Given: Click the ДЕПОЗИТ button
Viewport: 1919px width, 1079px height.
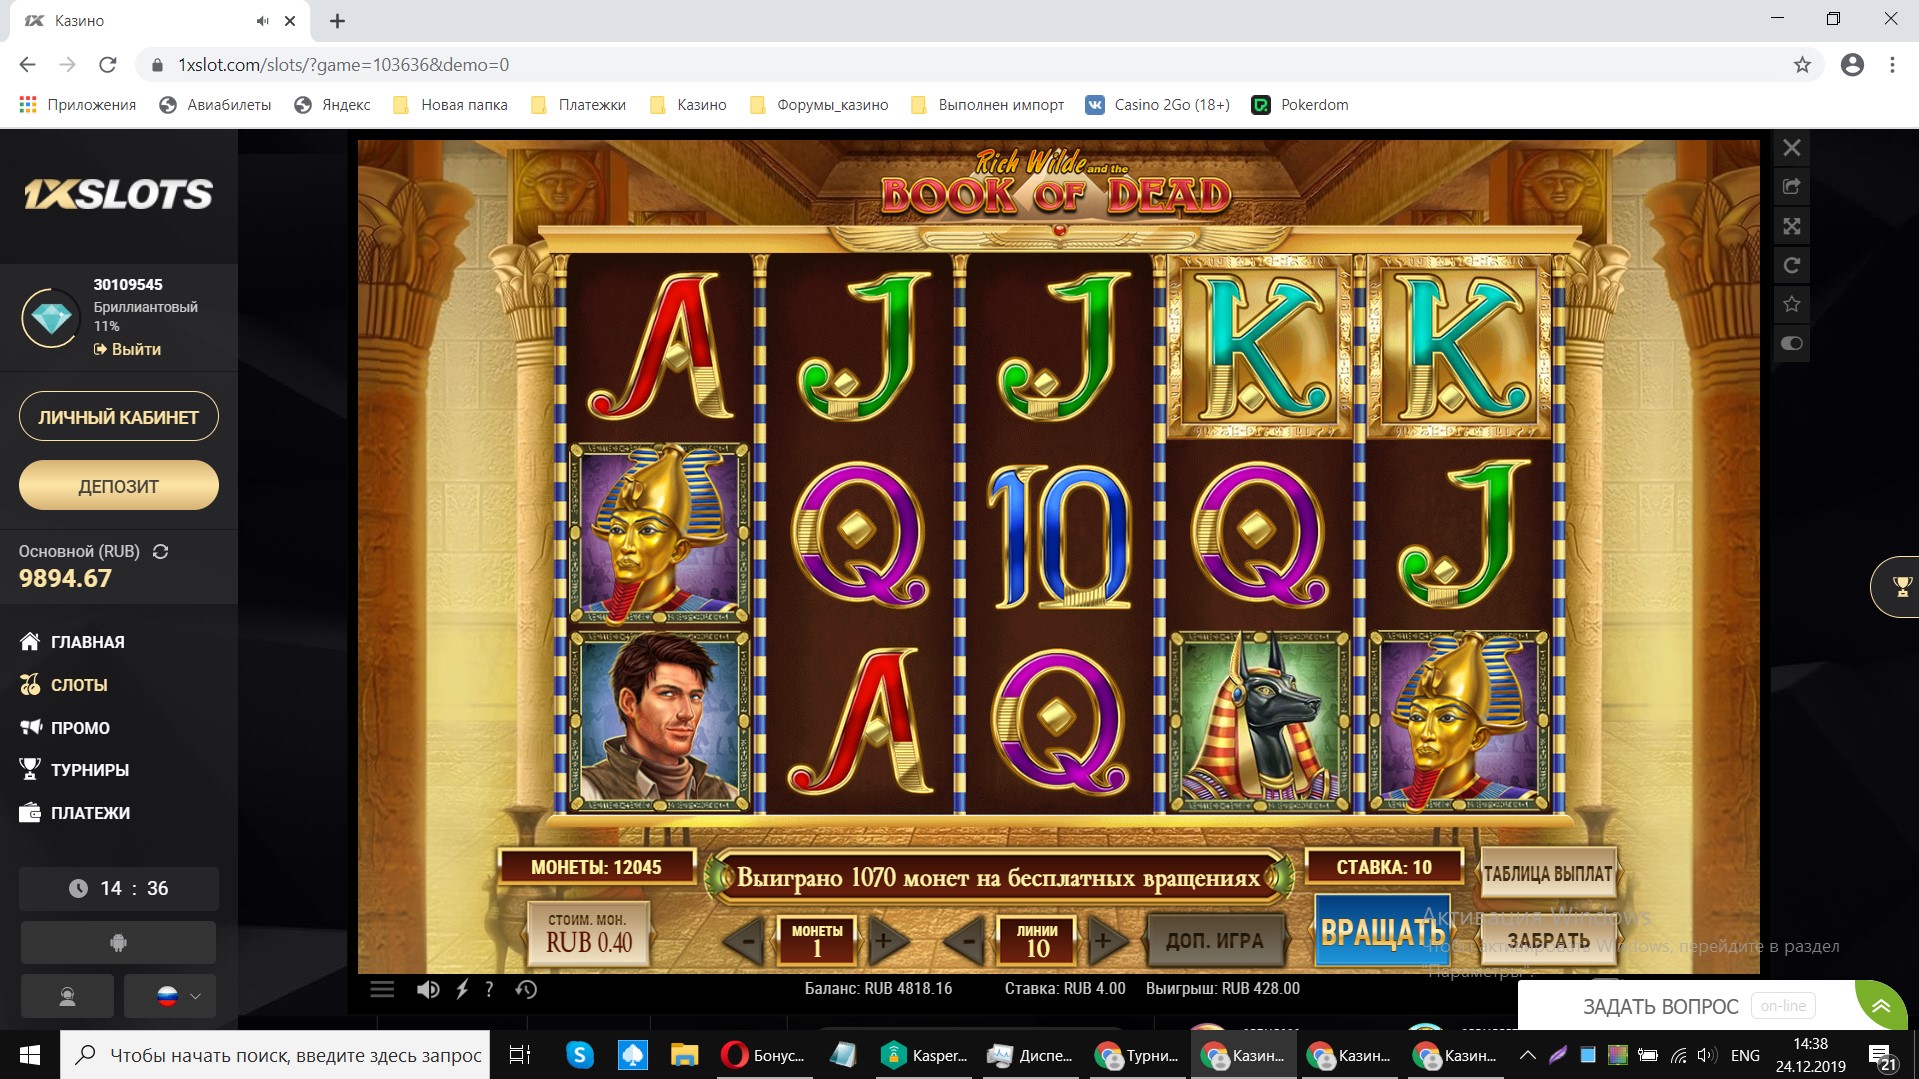Looking at the screenshot, I should (118, 486).
